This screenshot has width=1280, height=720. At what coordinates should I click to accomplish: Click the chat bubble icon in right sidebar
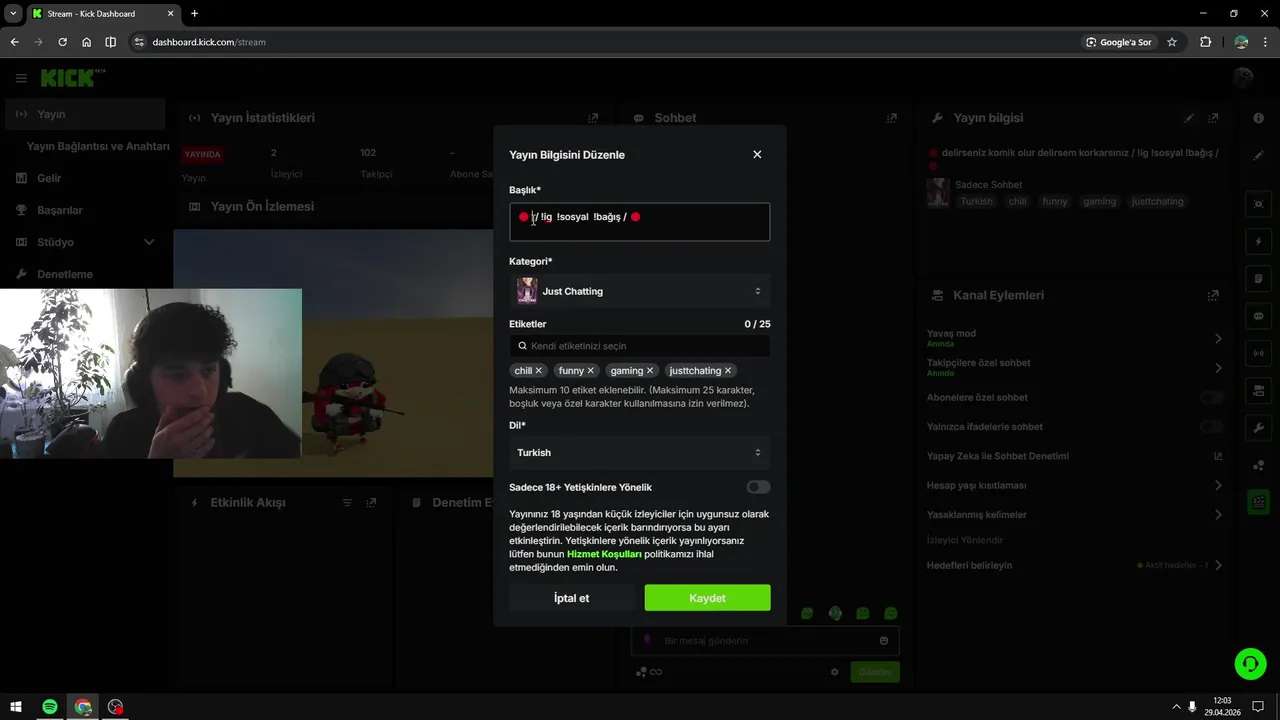1259,316
